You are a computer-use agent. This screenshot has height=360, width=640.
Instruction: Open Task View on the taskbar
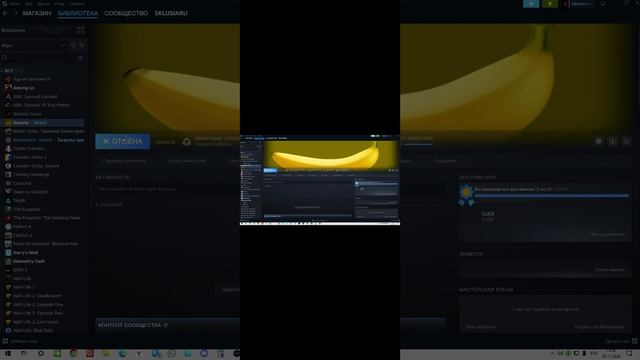24,353
